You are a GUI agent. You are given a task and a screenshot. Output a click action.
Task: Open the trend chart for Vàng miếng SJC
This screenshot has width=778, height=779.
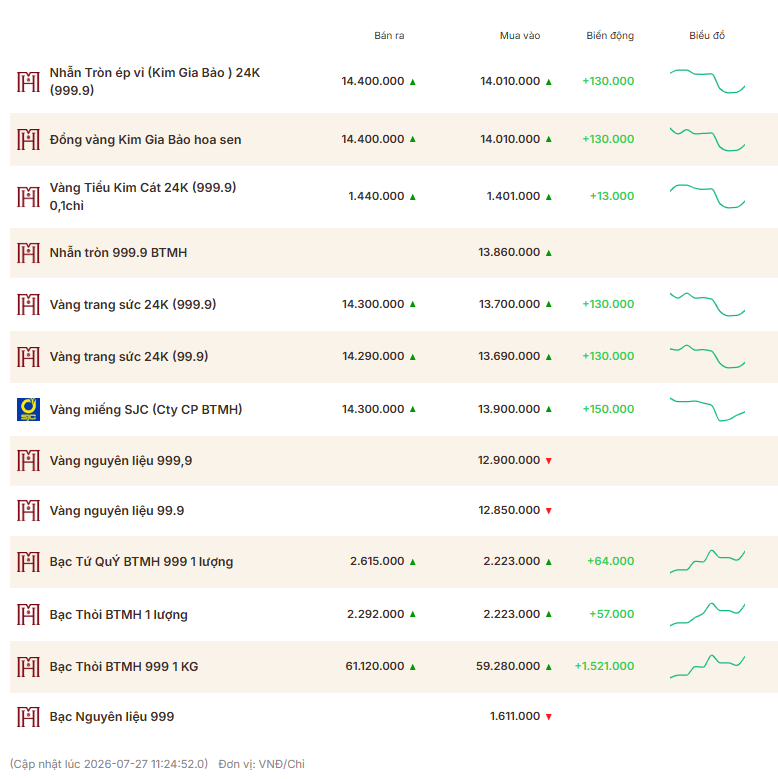coord(707,409)
